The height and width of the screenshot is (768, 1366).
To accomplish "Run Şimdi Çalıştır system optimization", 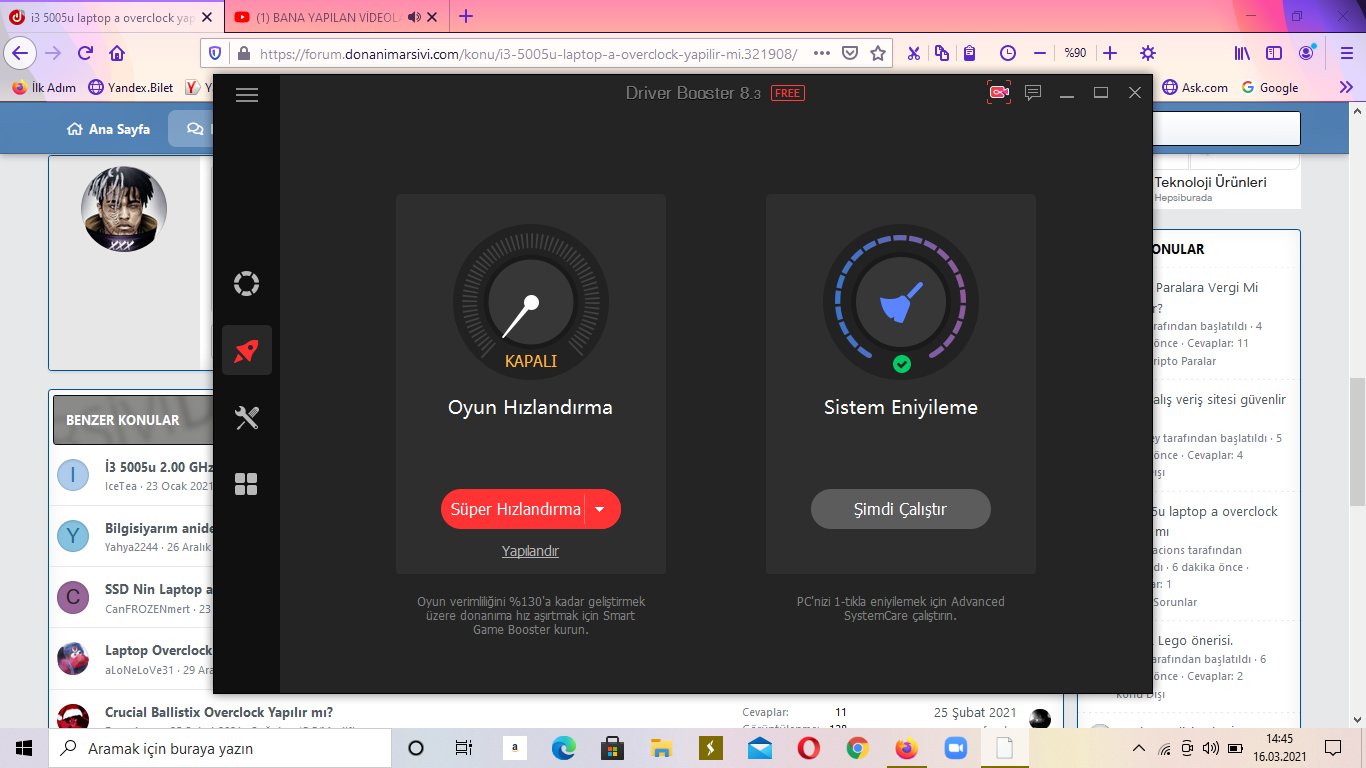I will coord(901,509).
